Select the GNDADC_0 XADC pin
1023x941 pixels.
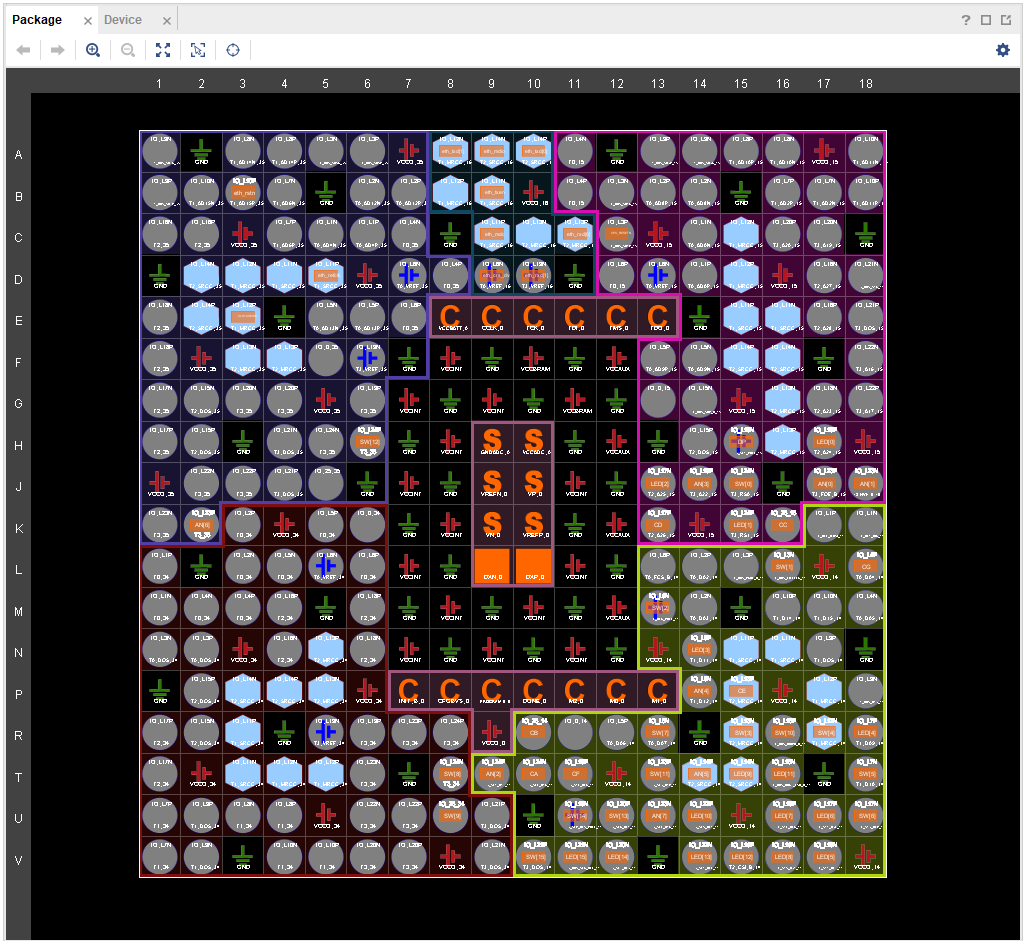[x=491, y=442]
